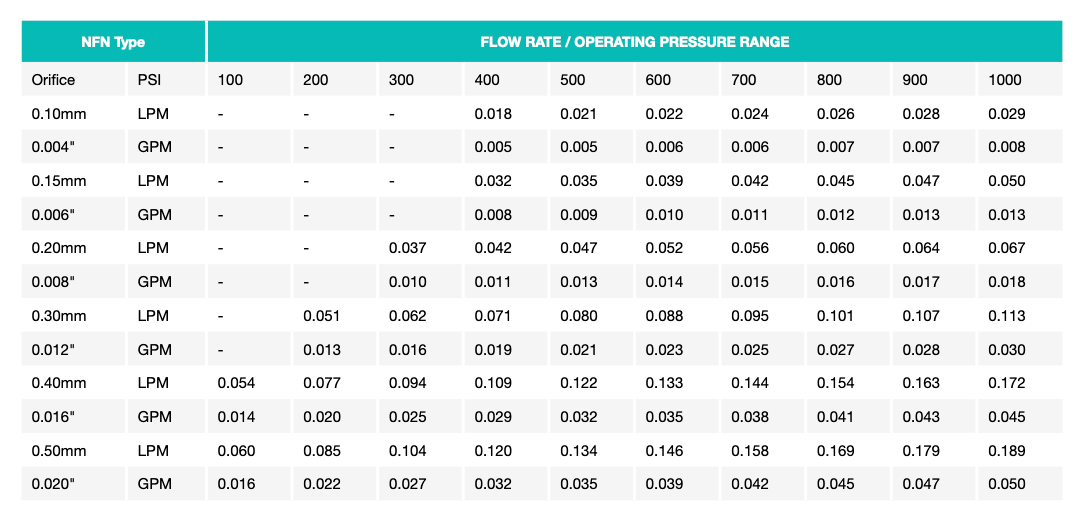The width and height of the screenshot is (1080, 518).
Task: Select the 0.020" orifice row label
Action: [x=54, y=484]
